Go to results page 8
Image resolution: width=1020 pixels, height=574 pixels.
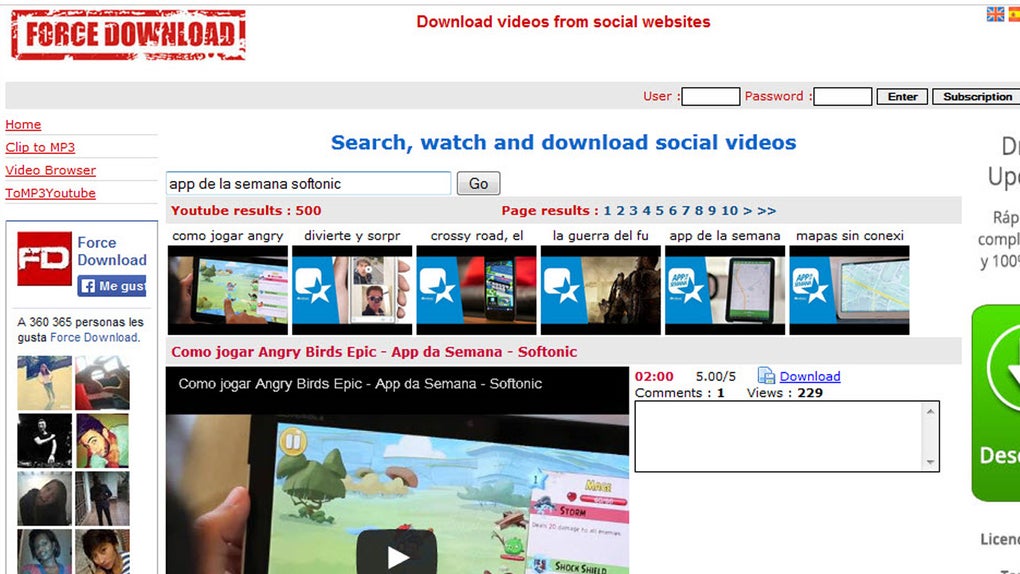(x=699, y=211)
